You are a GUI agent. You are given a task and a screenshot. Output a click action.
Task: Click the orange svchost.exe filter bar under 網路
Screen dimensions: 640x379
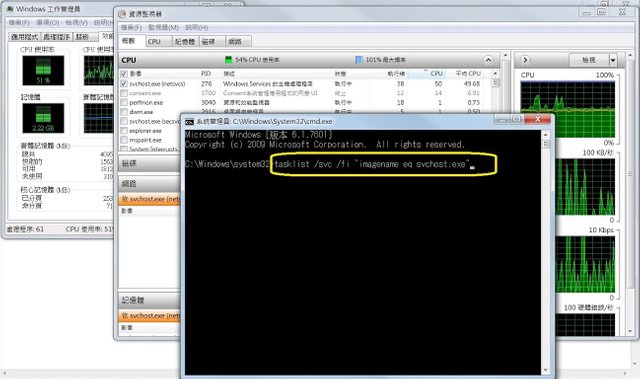point(149,199)
